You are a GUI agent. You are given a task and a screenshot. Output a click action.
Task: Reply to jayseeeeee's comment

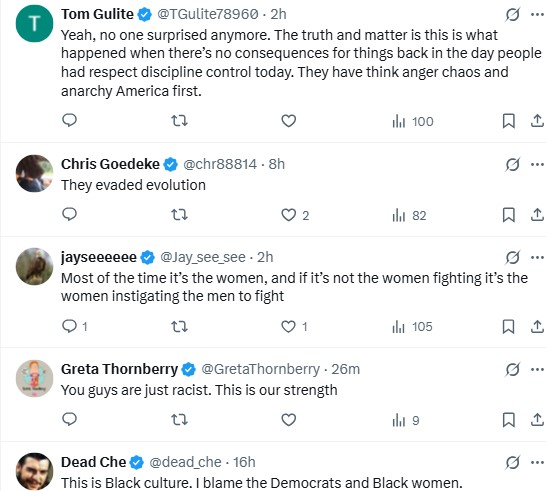69,326
